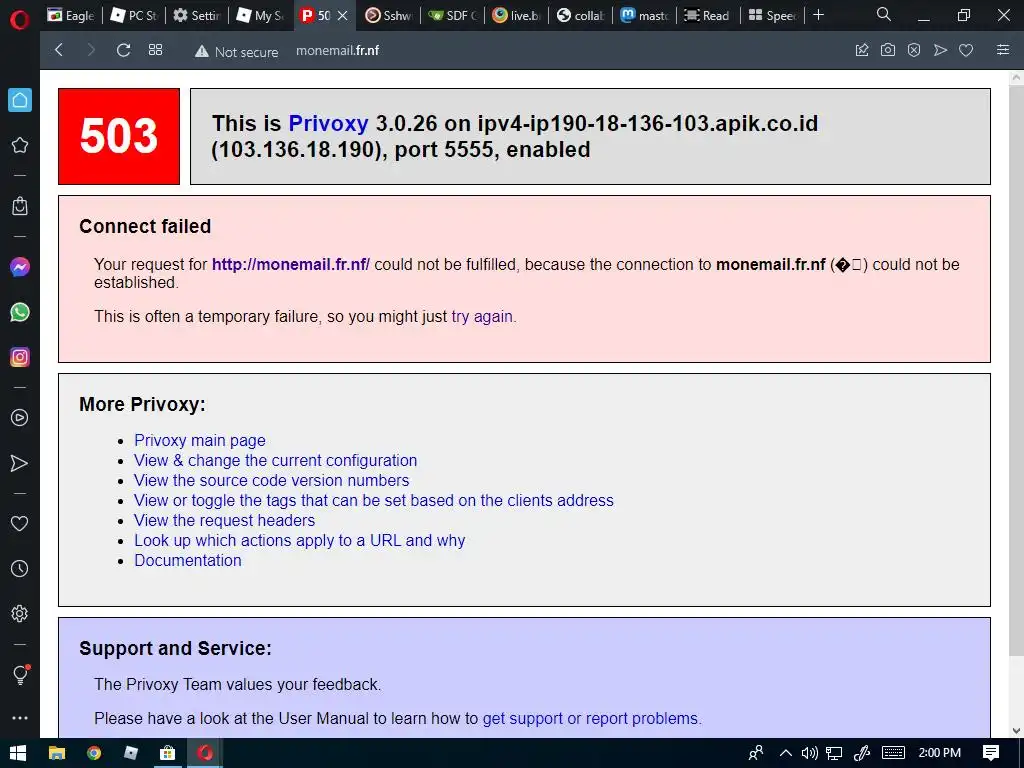Viewport: 1024px width, 768px height.
Task: Open the Windows Start menu
Action: tap(18, 753)
